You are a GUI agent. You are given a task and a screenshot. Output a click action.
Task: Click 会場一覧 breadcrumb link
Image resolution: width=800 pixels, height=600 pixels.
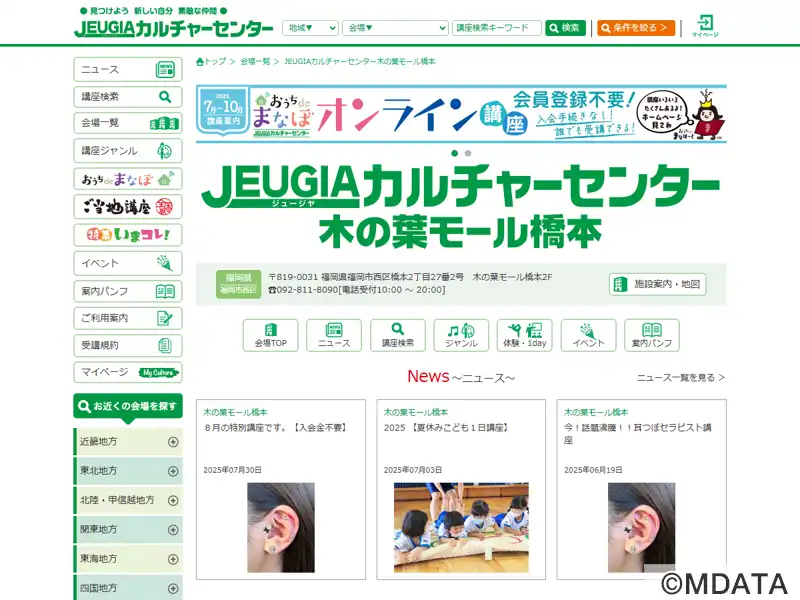pyautogui.click(x=255, y=62)
